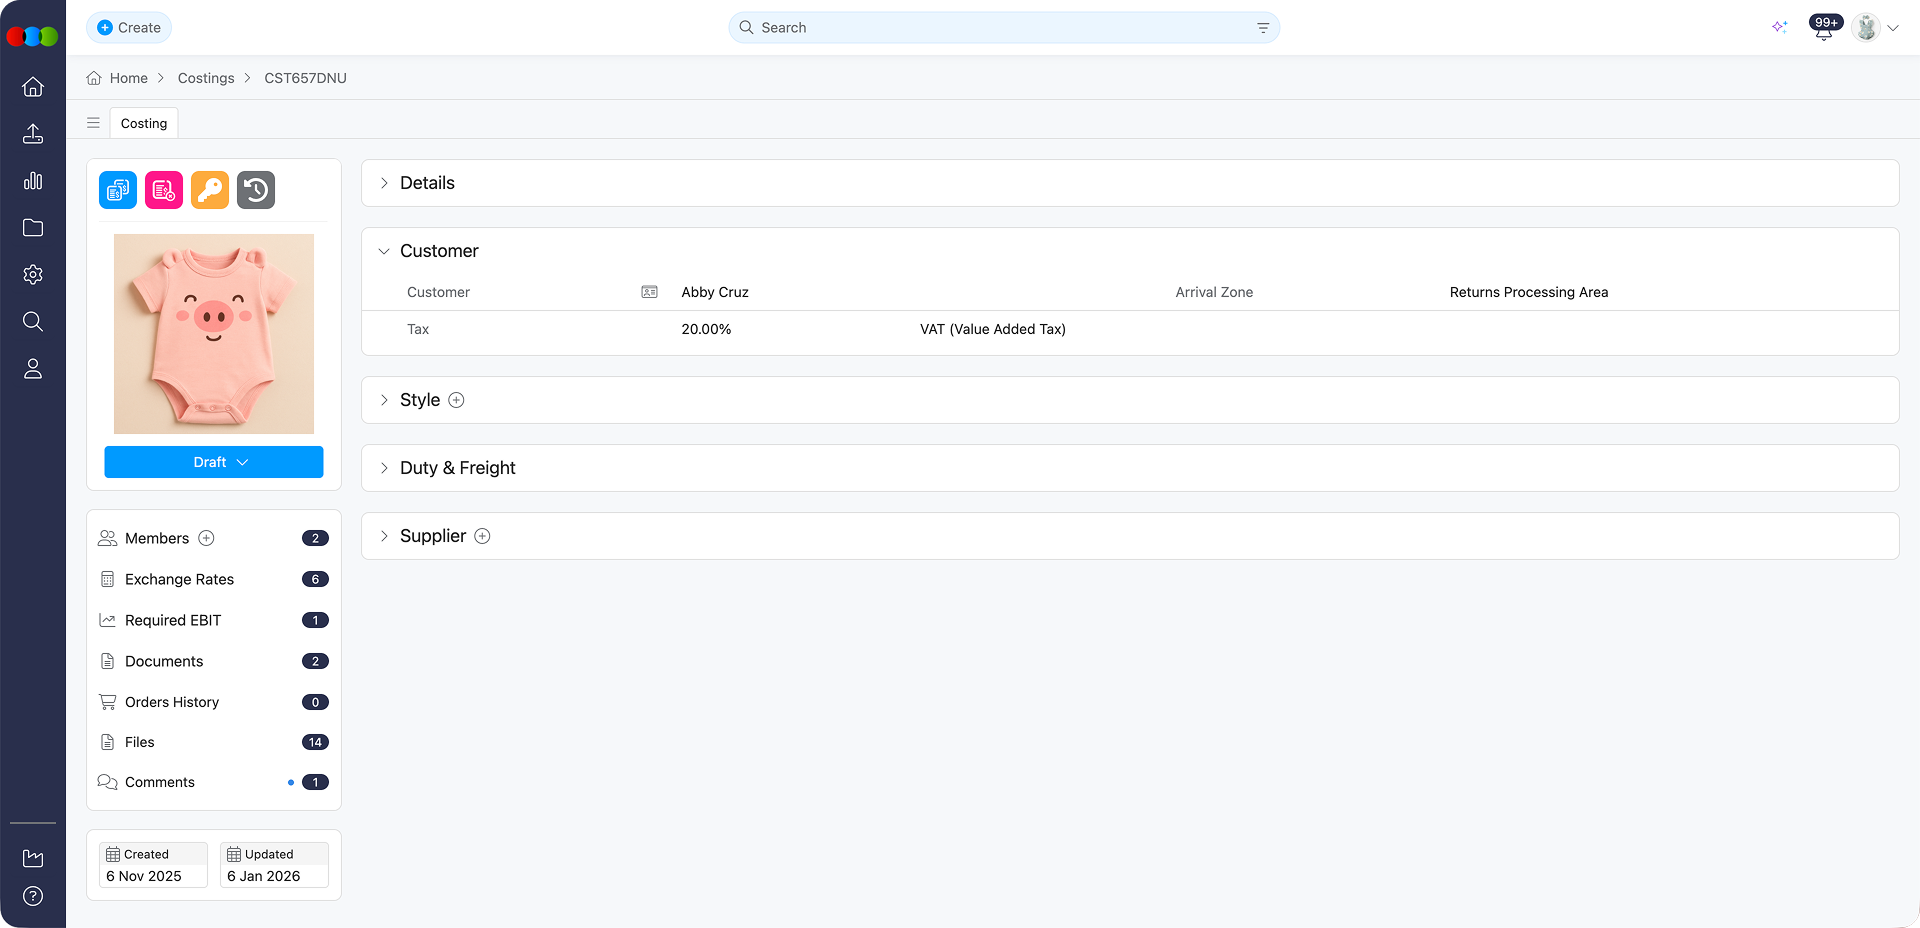Screen dimensions: 1920x928
Task: Open the bar chart icon in sidebar
Action: click(33, 181)
